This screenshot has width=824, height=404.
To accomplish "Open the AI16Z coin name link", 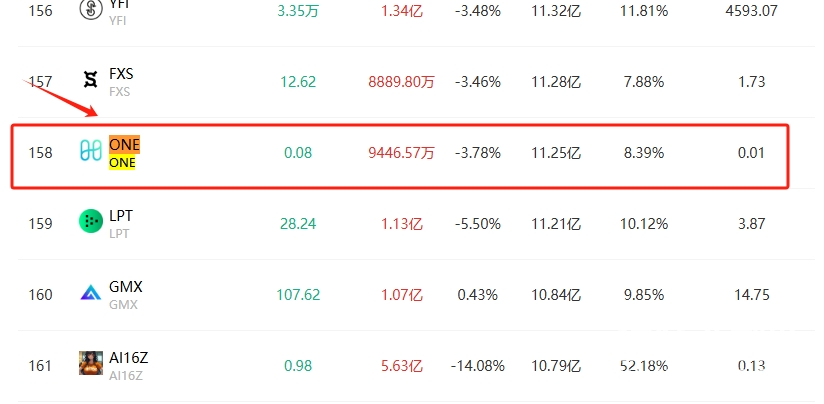I will coord(129,358).
